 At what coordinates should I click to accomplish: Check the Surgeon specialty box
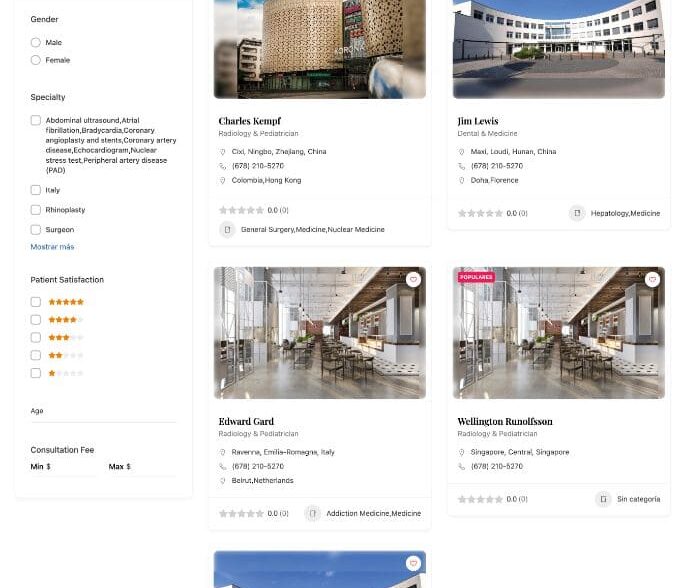click(36, 229)
